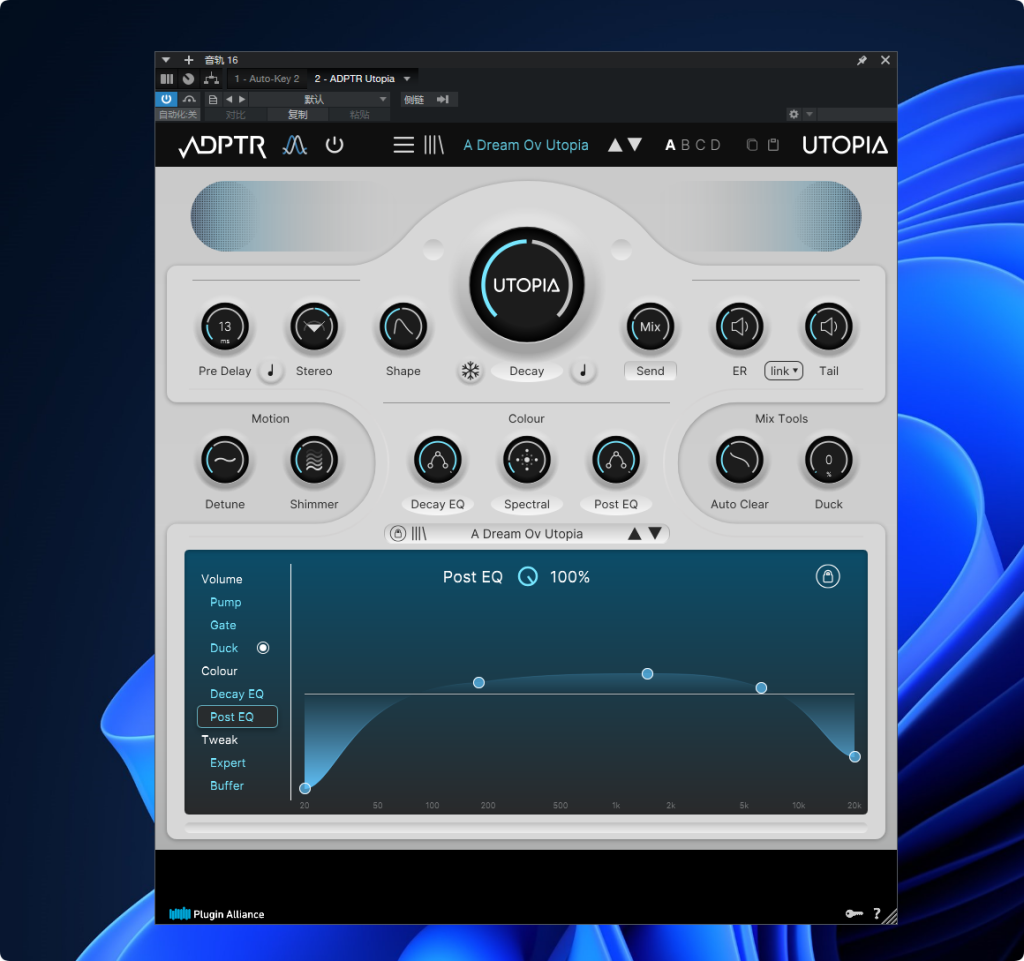Select Decay EQ in the side list
This screenshot has width=1024, height=961.
point(236,694)
